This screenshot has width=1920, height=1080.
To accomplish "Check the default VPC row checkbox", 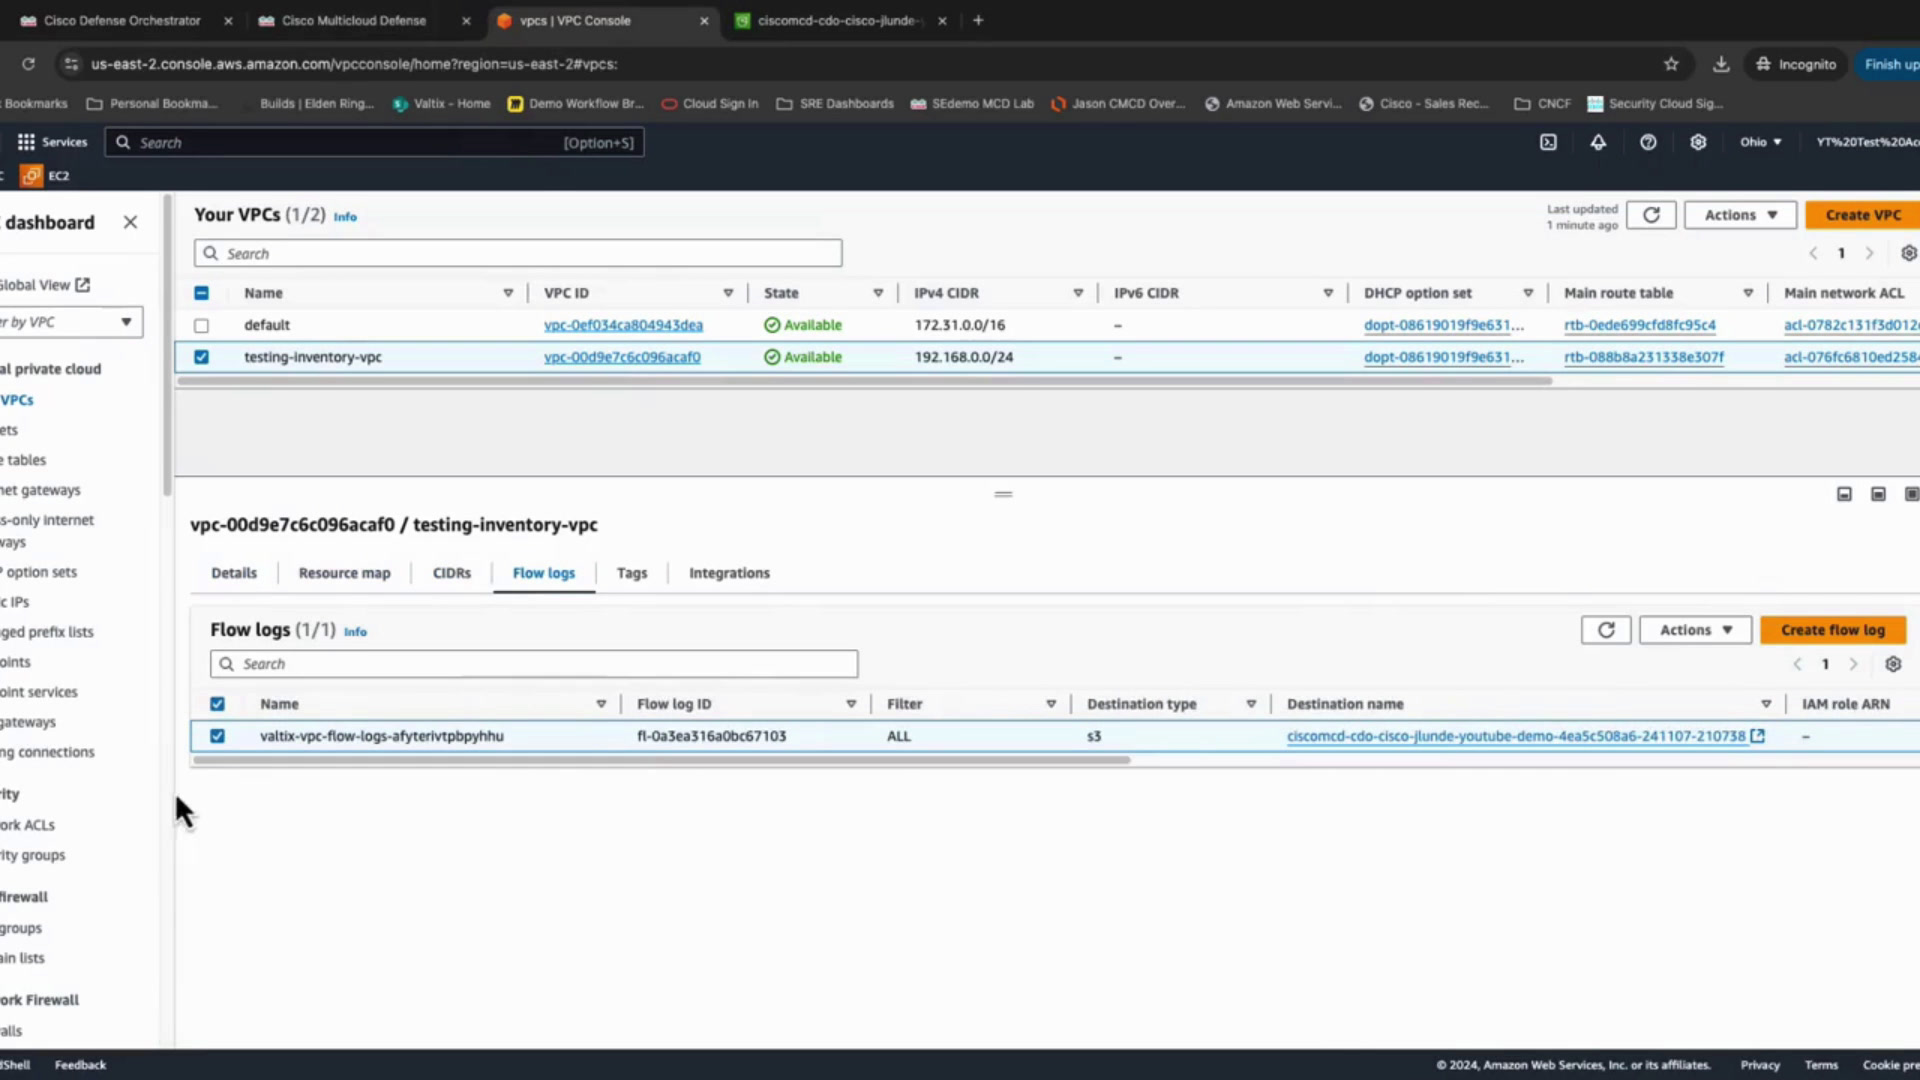I will 201,325.
